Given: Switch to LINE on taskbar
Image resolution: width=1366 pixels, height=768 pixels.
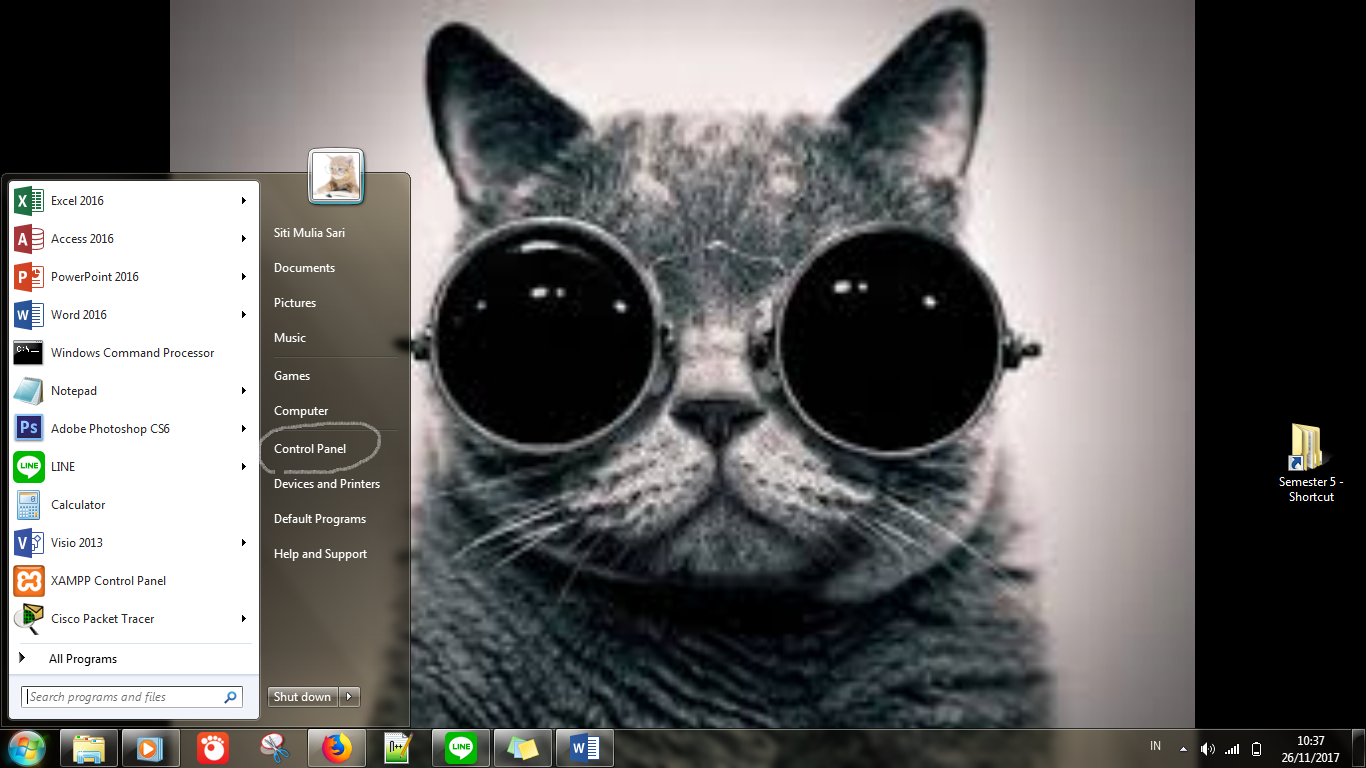Looking at the screenshot, I should coord(461,748).
